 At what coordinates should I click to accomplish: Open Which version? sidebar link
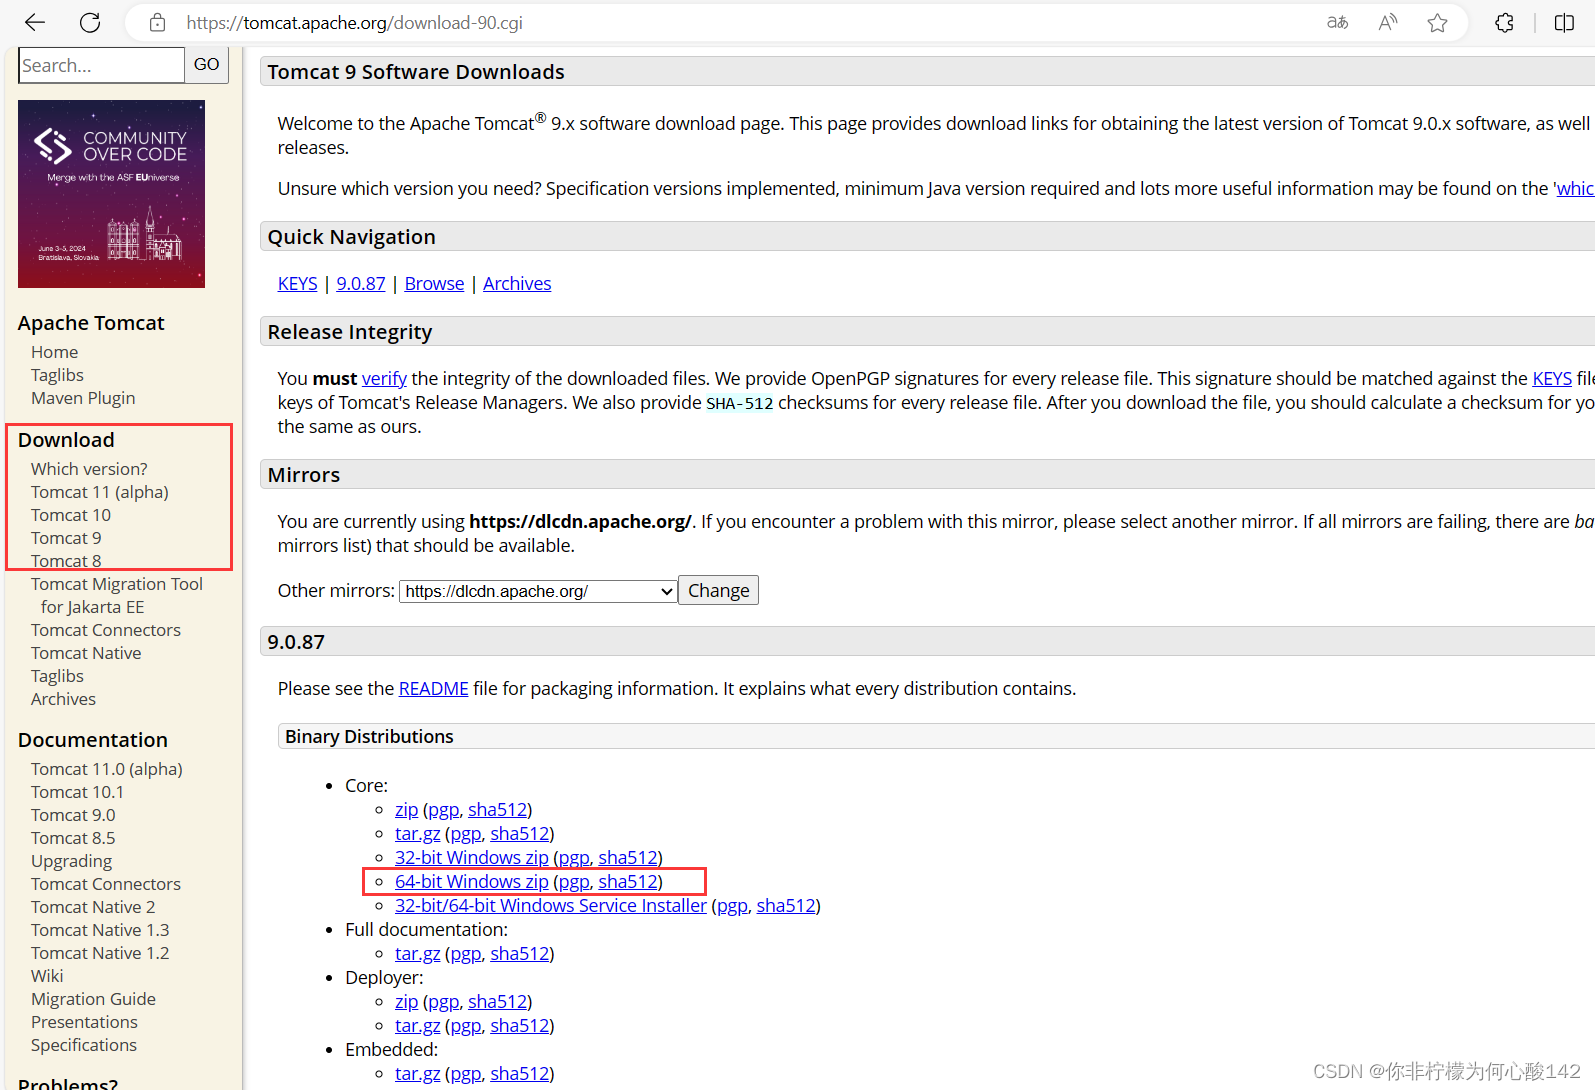(x=89, y=469)
